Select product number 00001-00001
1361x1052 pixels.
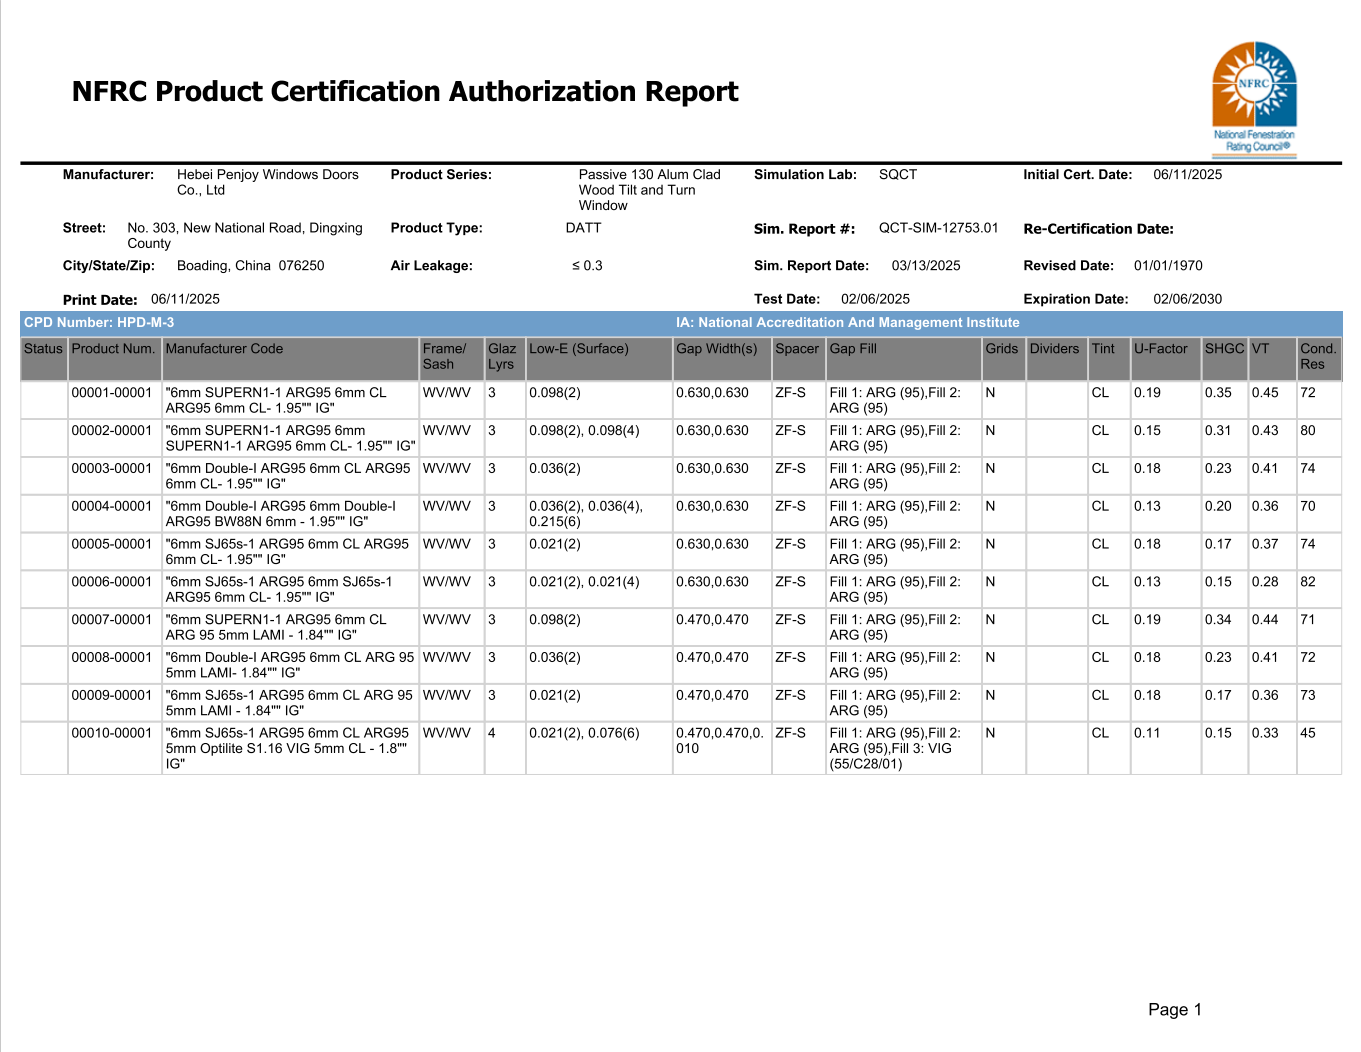click(x=112, y=393)
